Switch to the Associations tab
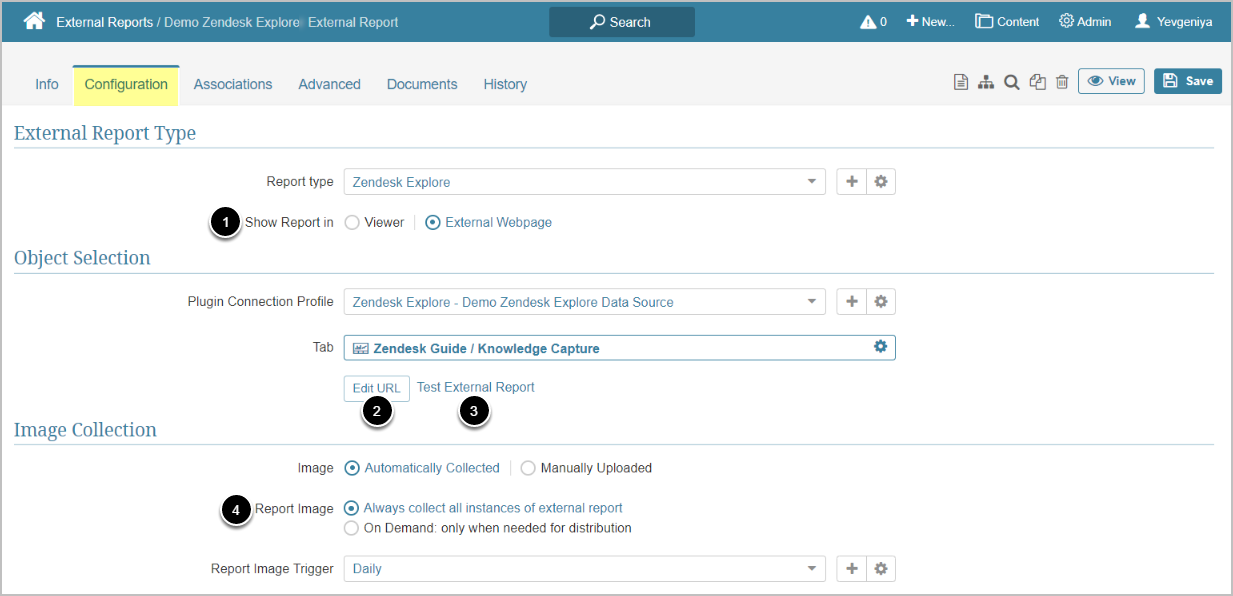Viewport: 1233px width, 596px height. (x=233, y=84)
